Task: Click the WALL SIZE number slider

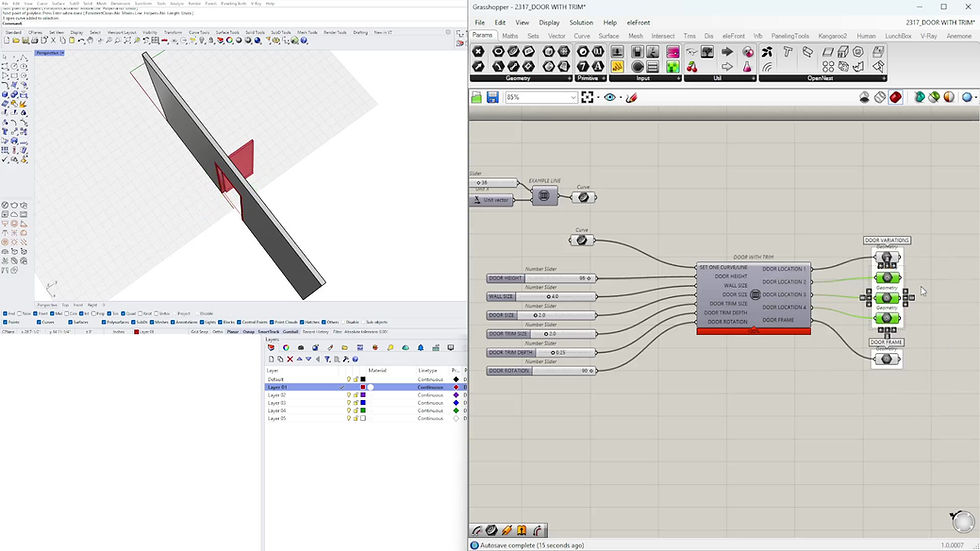Action: coord(541,297)
